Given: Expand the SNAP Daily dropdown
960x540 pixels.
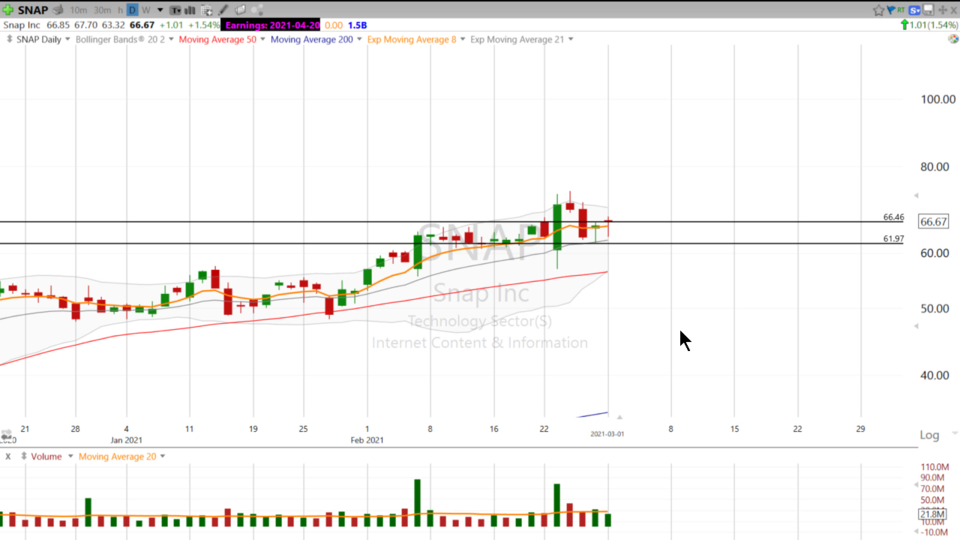Looking at the screenshot, I should click(x=67, y=39).
